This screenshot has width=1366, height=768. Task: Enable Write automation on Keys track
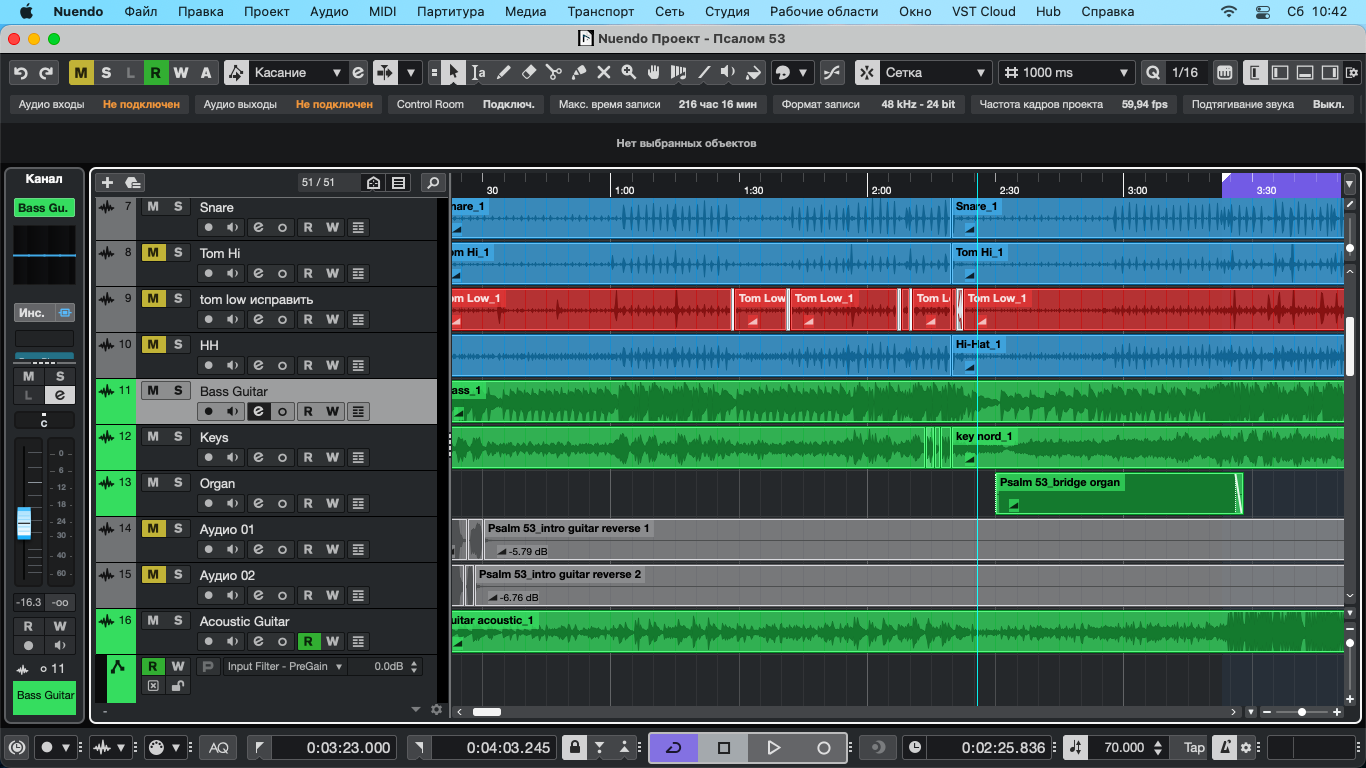point(333,457)
